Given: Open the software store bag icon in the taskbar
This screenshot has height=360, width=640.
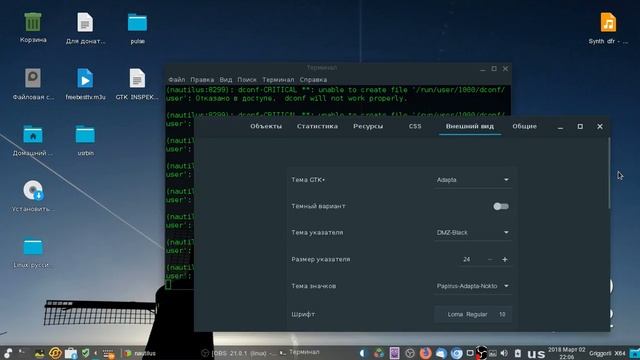Looking at the screenshot, I should pos(71,353).
